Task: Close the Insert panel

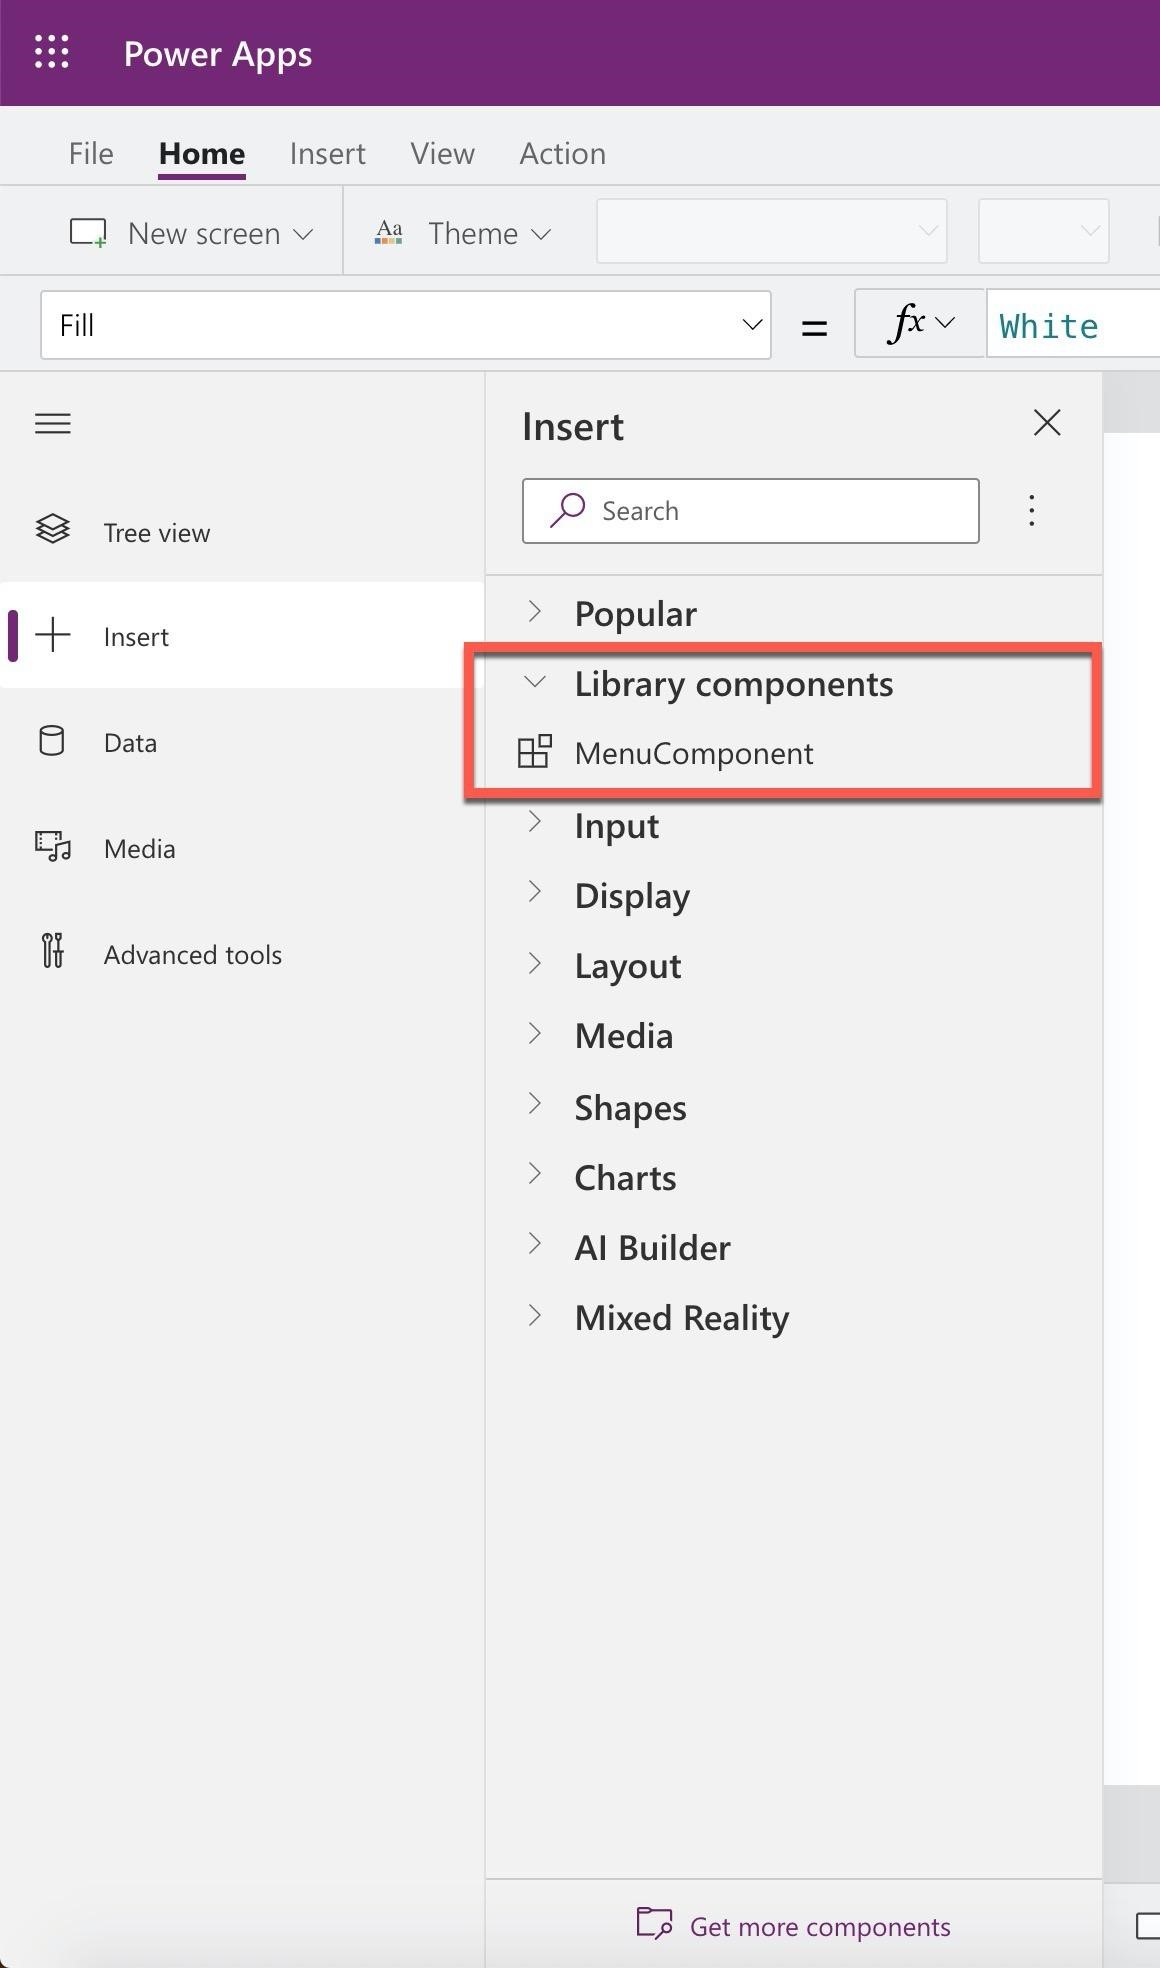Action: (1047, 423)
